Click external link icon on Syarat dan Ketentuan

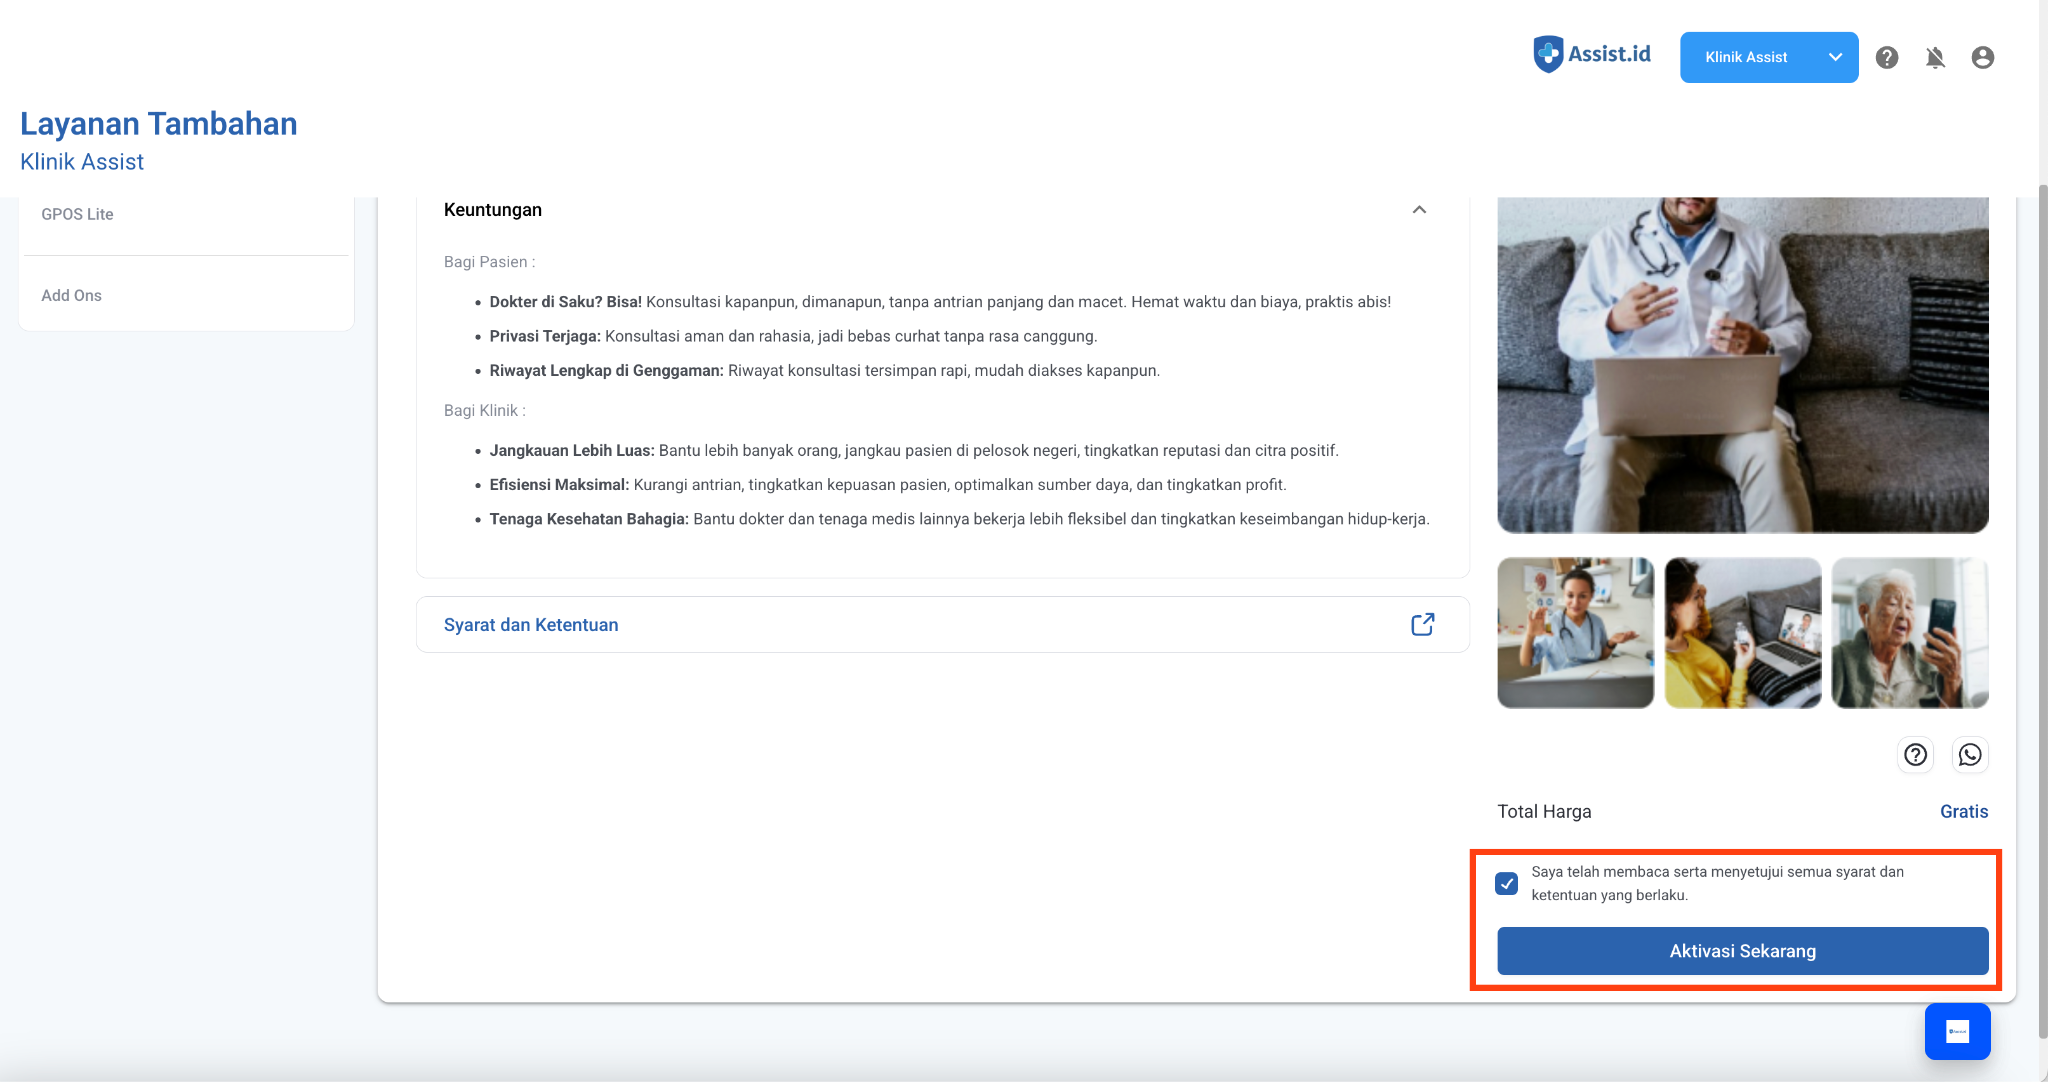1422,625
